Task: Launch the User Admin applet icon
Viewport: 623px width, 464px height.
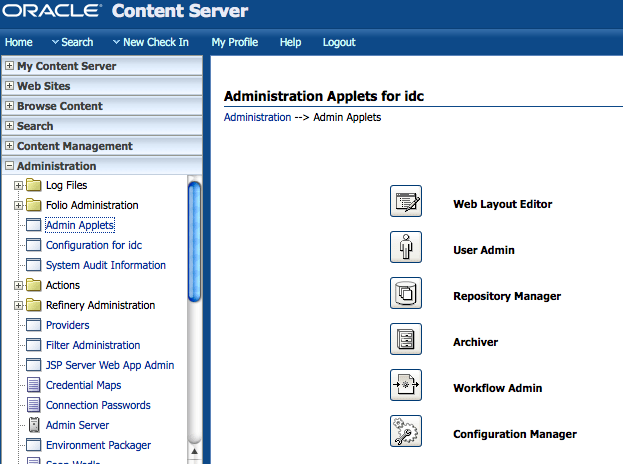Action: click(x=405, y=248)
